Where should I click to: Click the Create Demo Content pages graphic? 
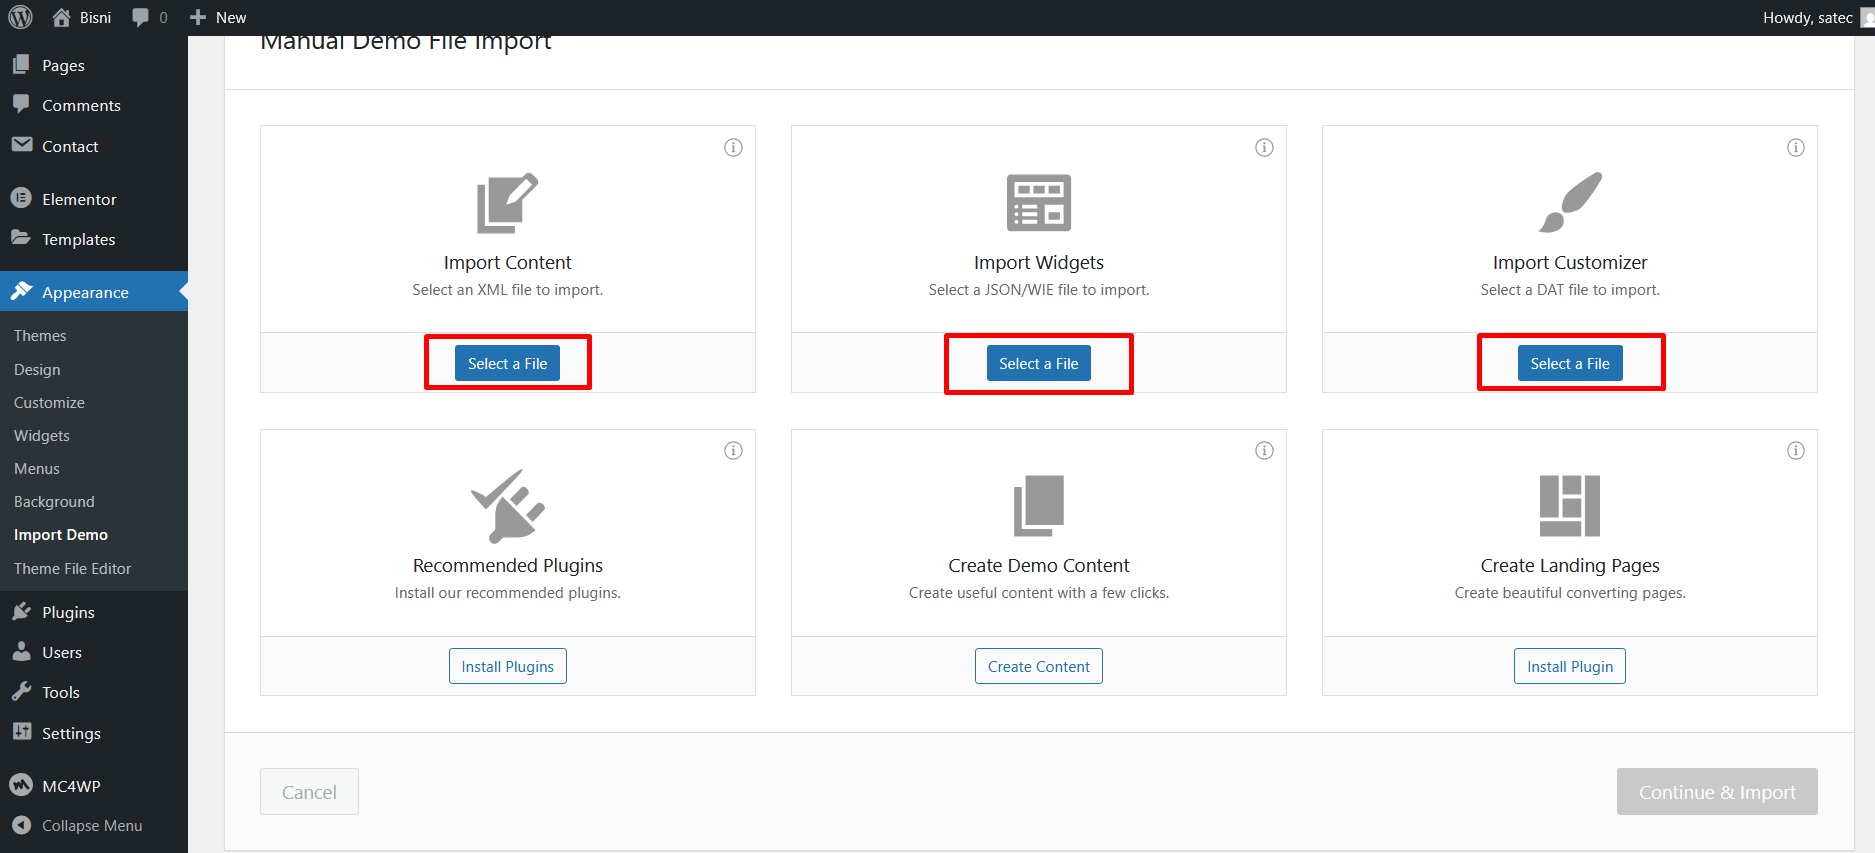click(1039, 506)
